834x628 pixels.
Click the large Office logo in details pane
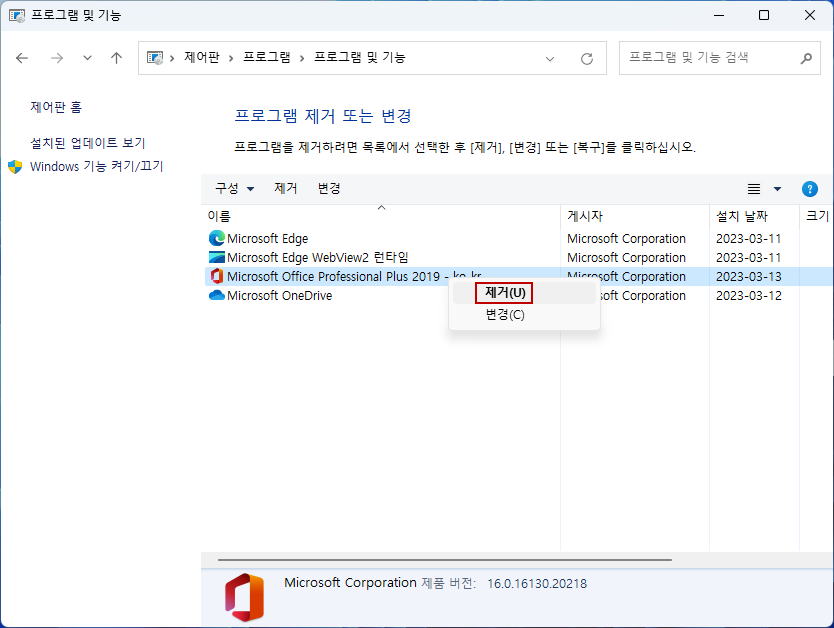(x=244, y=597)
